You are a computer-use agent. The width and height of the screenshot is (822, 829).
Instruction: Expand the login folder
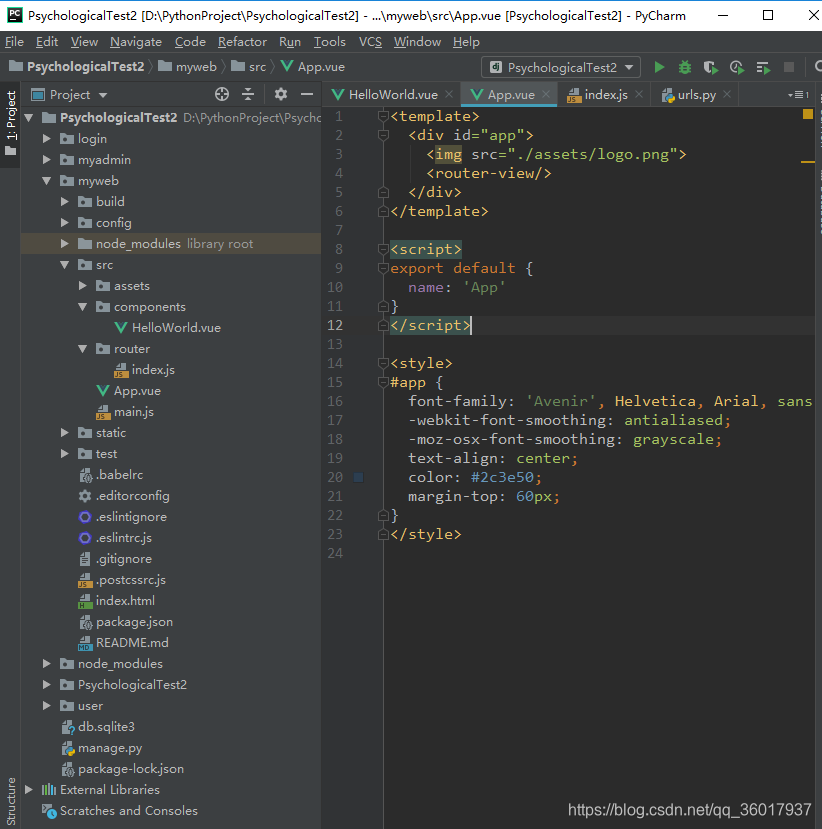[x=47, y=139]
